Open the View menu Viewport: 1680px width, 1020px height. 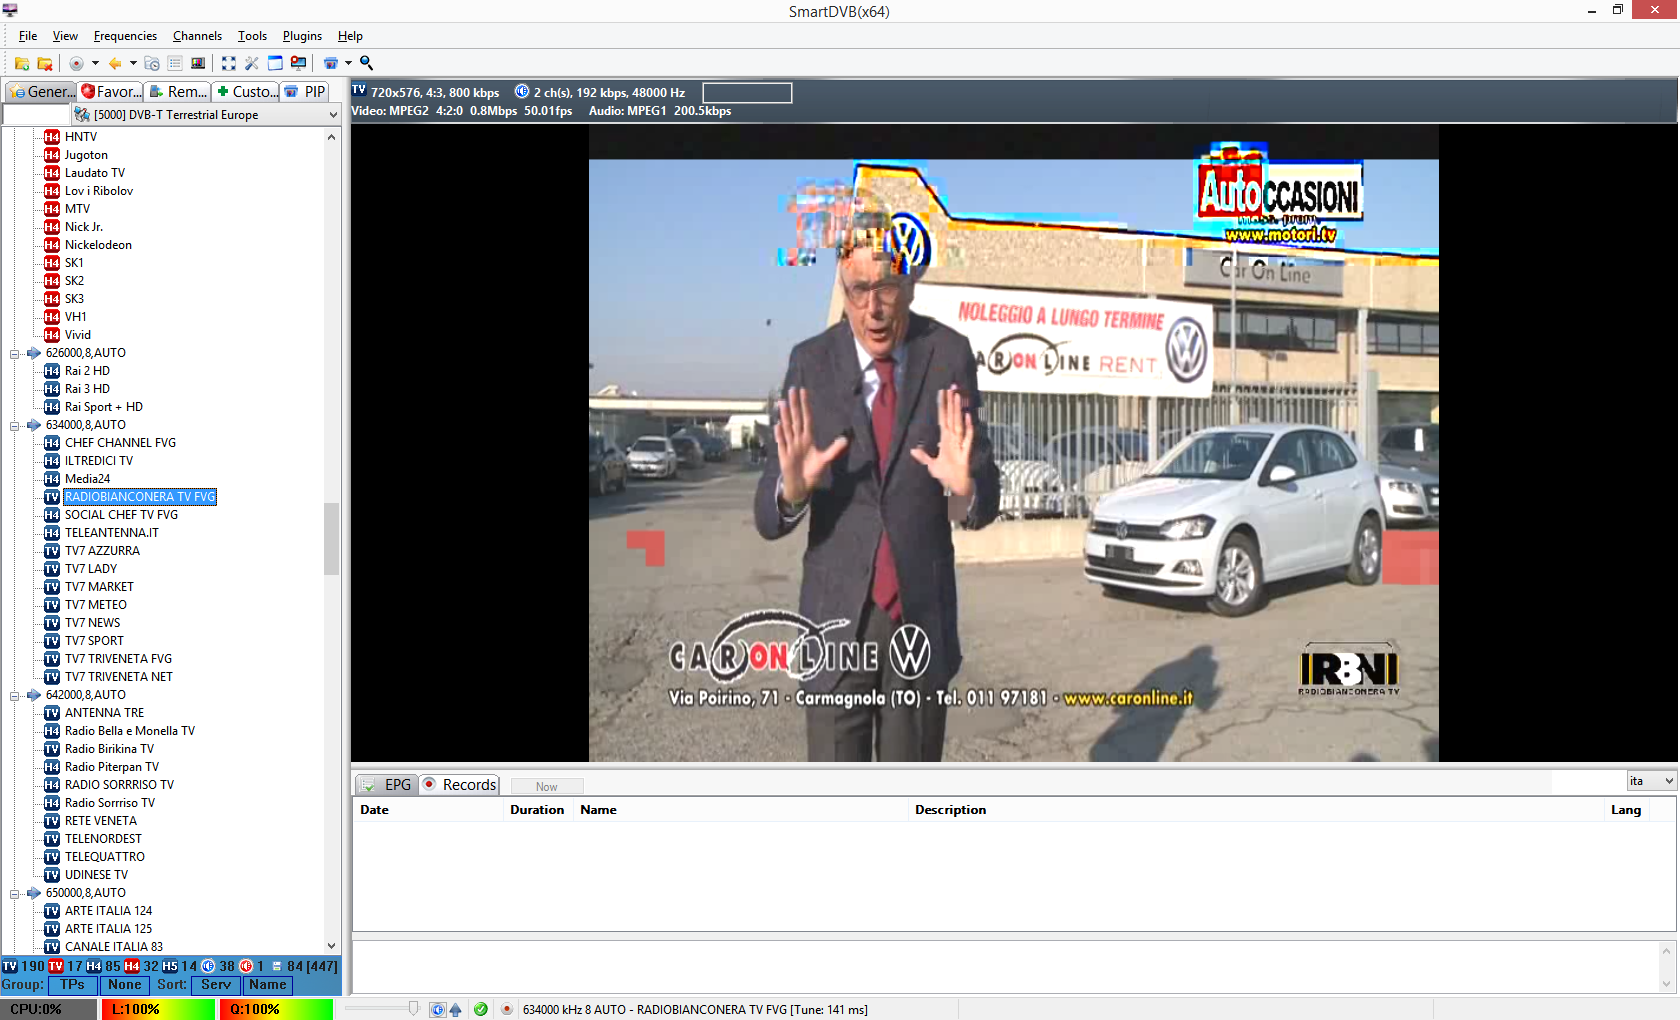pyautogui.click(x=65, y=36)
